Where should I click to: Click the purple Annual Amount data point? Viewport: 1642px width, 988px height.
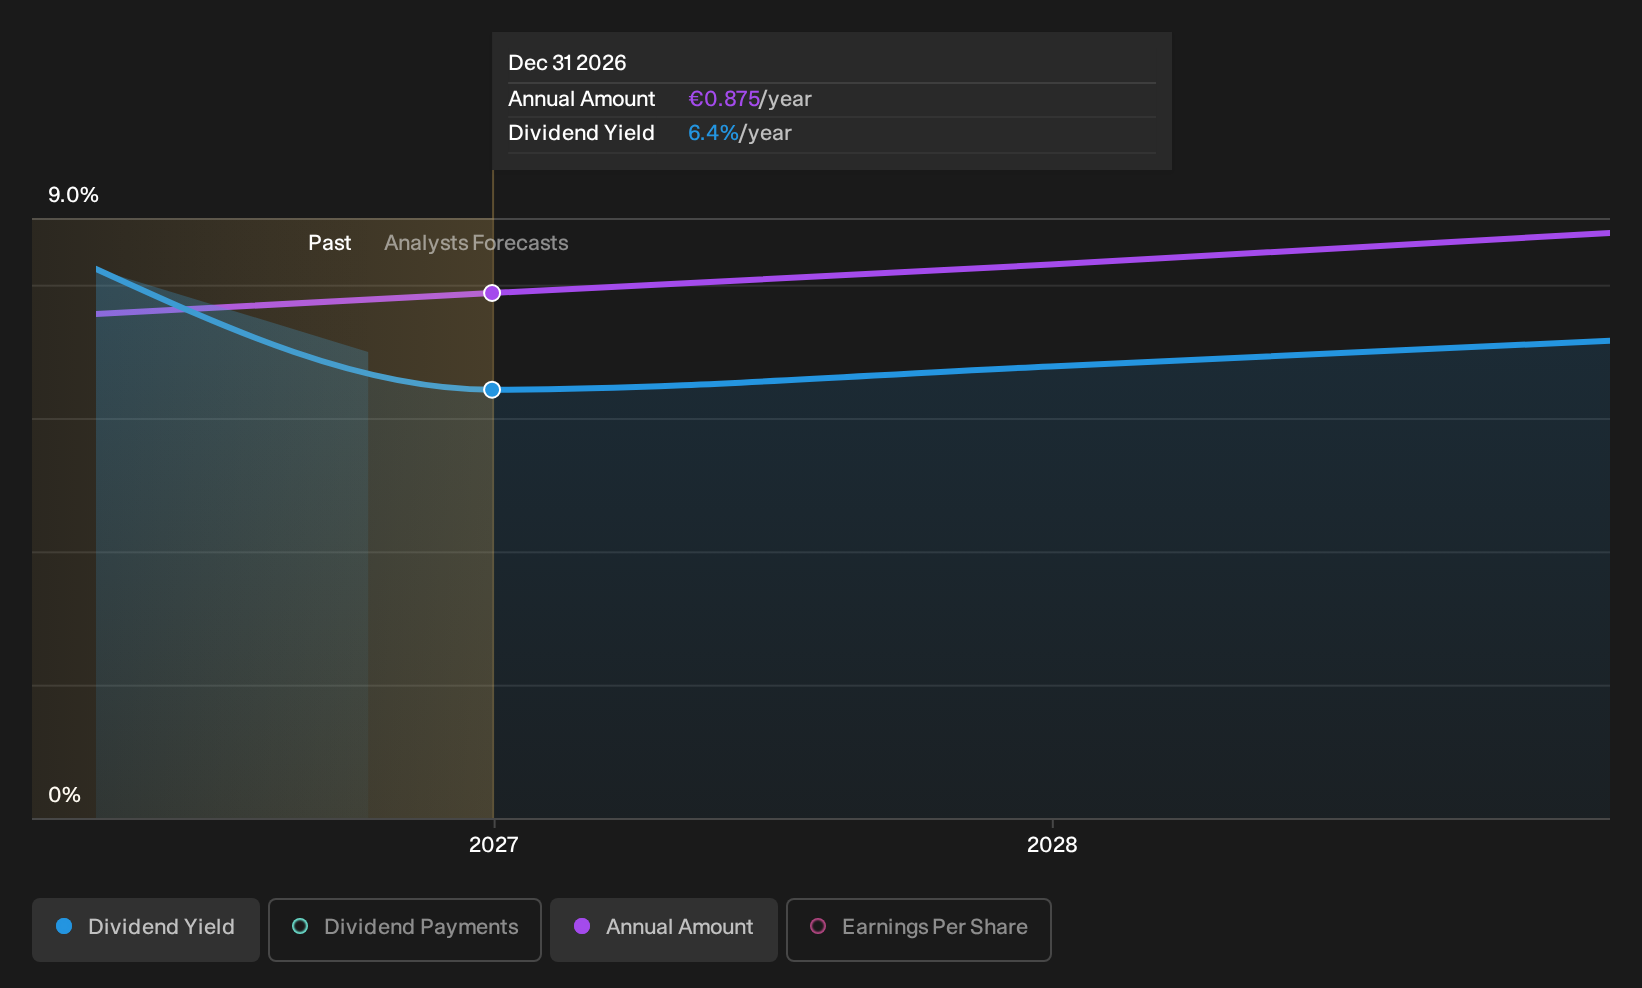[492, 293]
